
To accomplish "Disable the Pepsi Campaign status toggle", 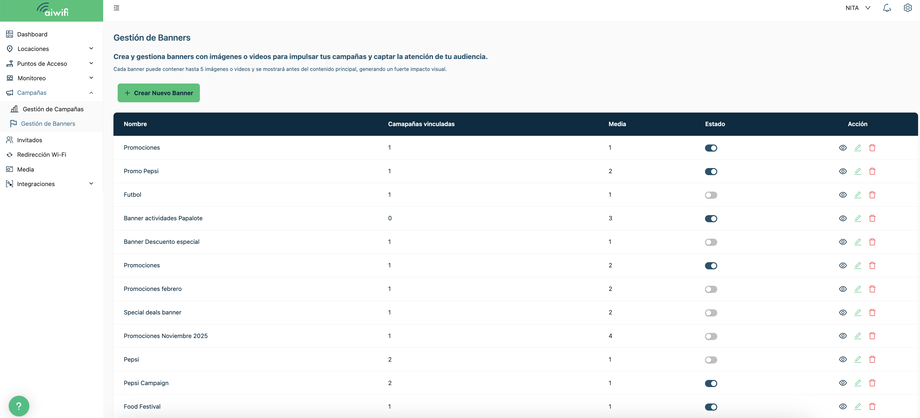I will 711,383.
